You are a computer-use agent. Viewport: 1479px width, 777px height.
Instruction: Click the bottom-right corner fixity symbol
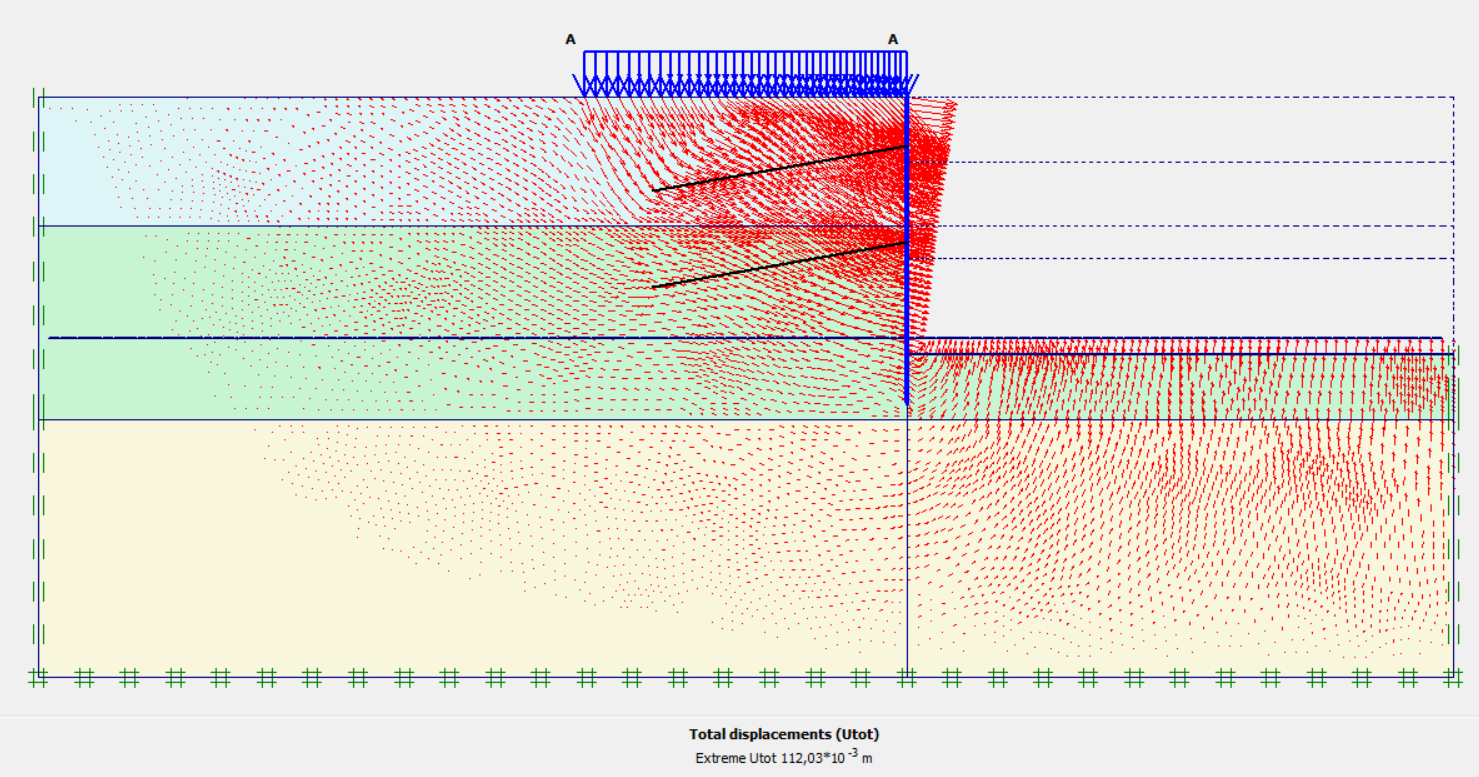1452,678
